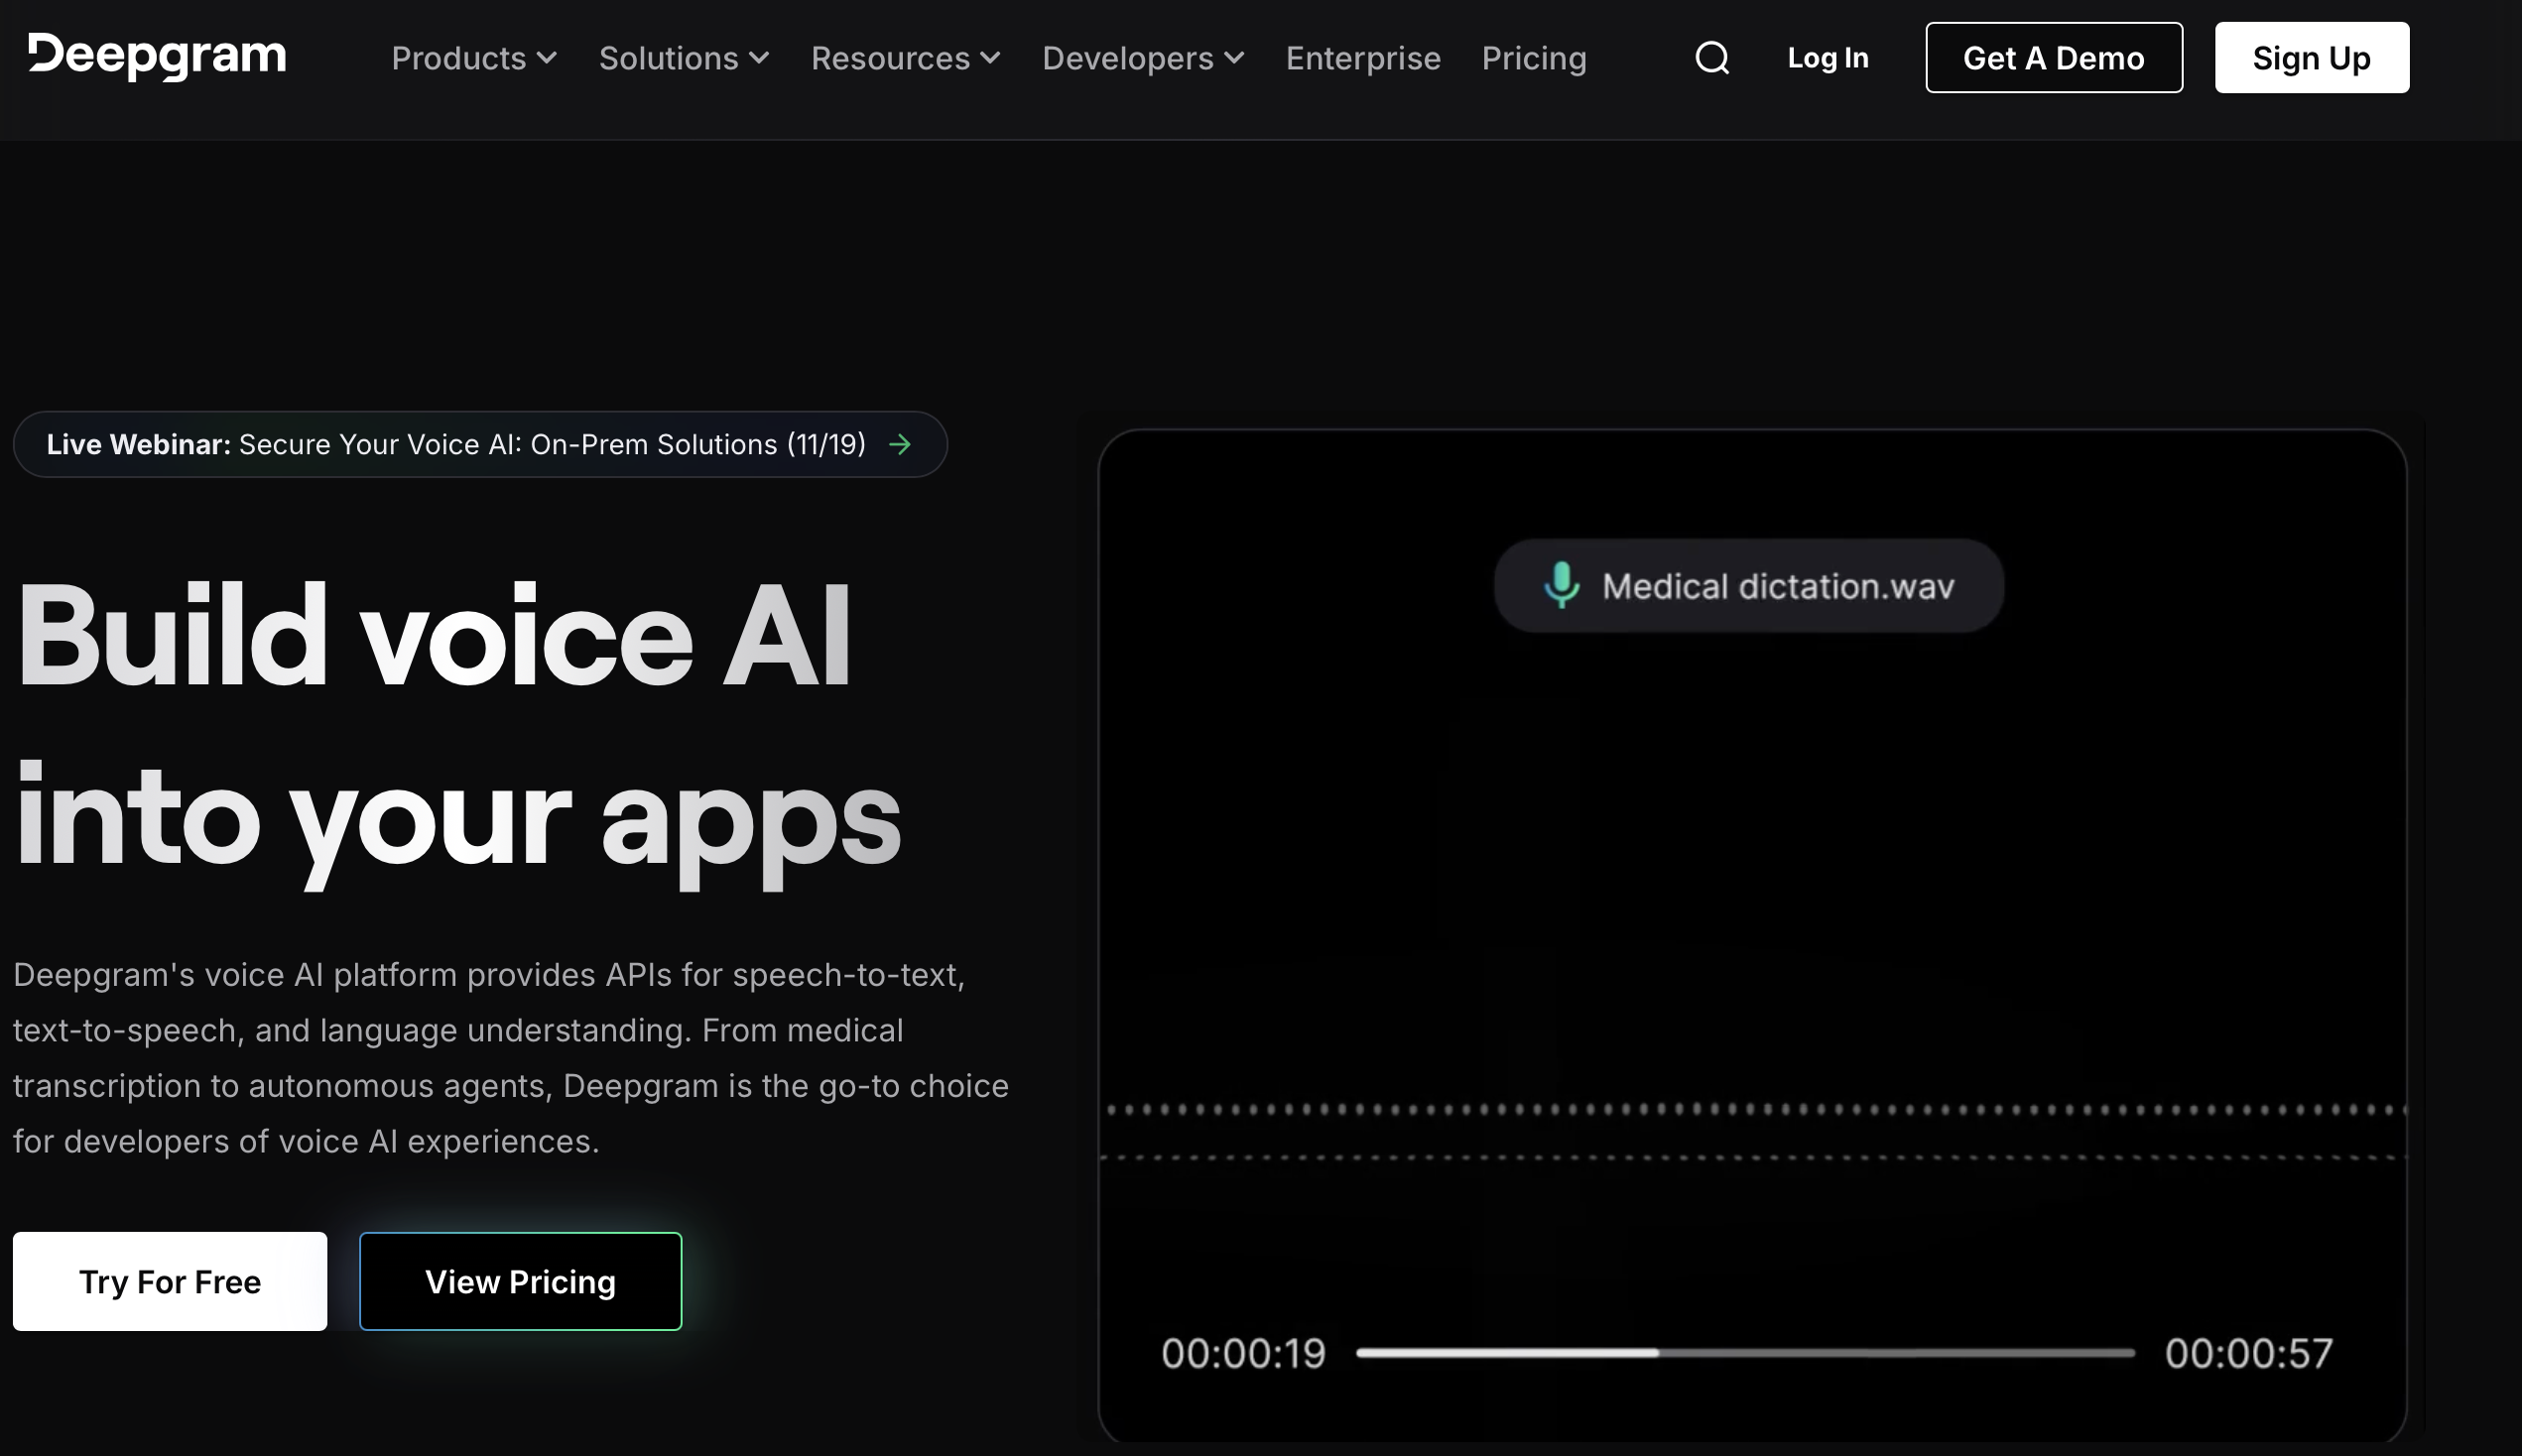The width and height of the screenshot is (2522, 1456).
Task: Open the search function
Action: (x=1711, y=57)
